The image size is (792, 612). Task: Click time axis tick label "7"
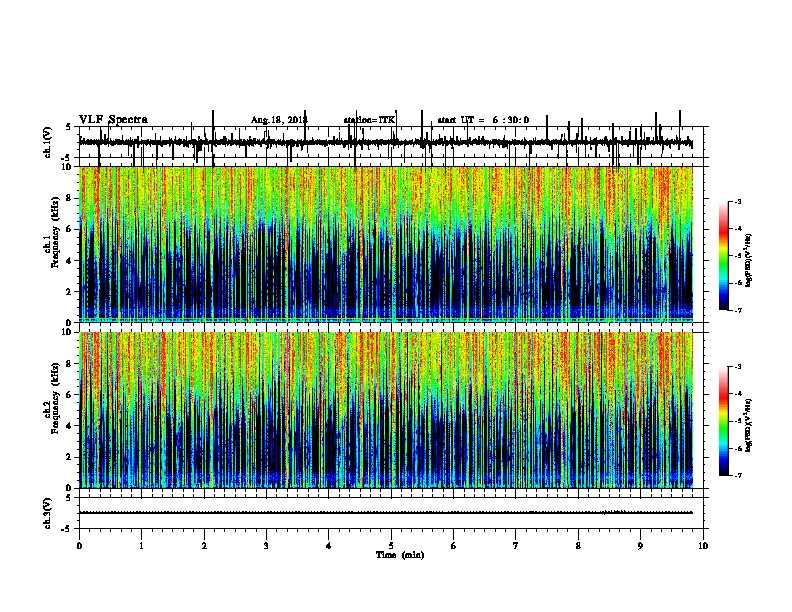click(516, 546)
